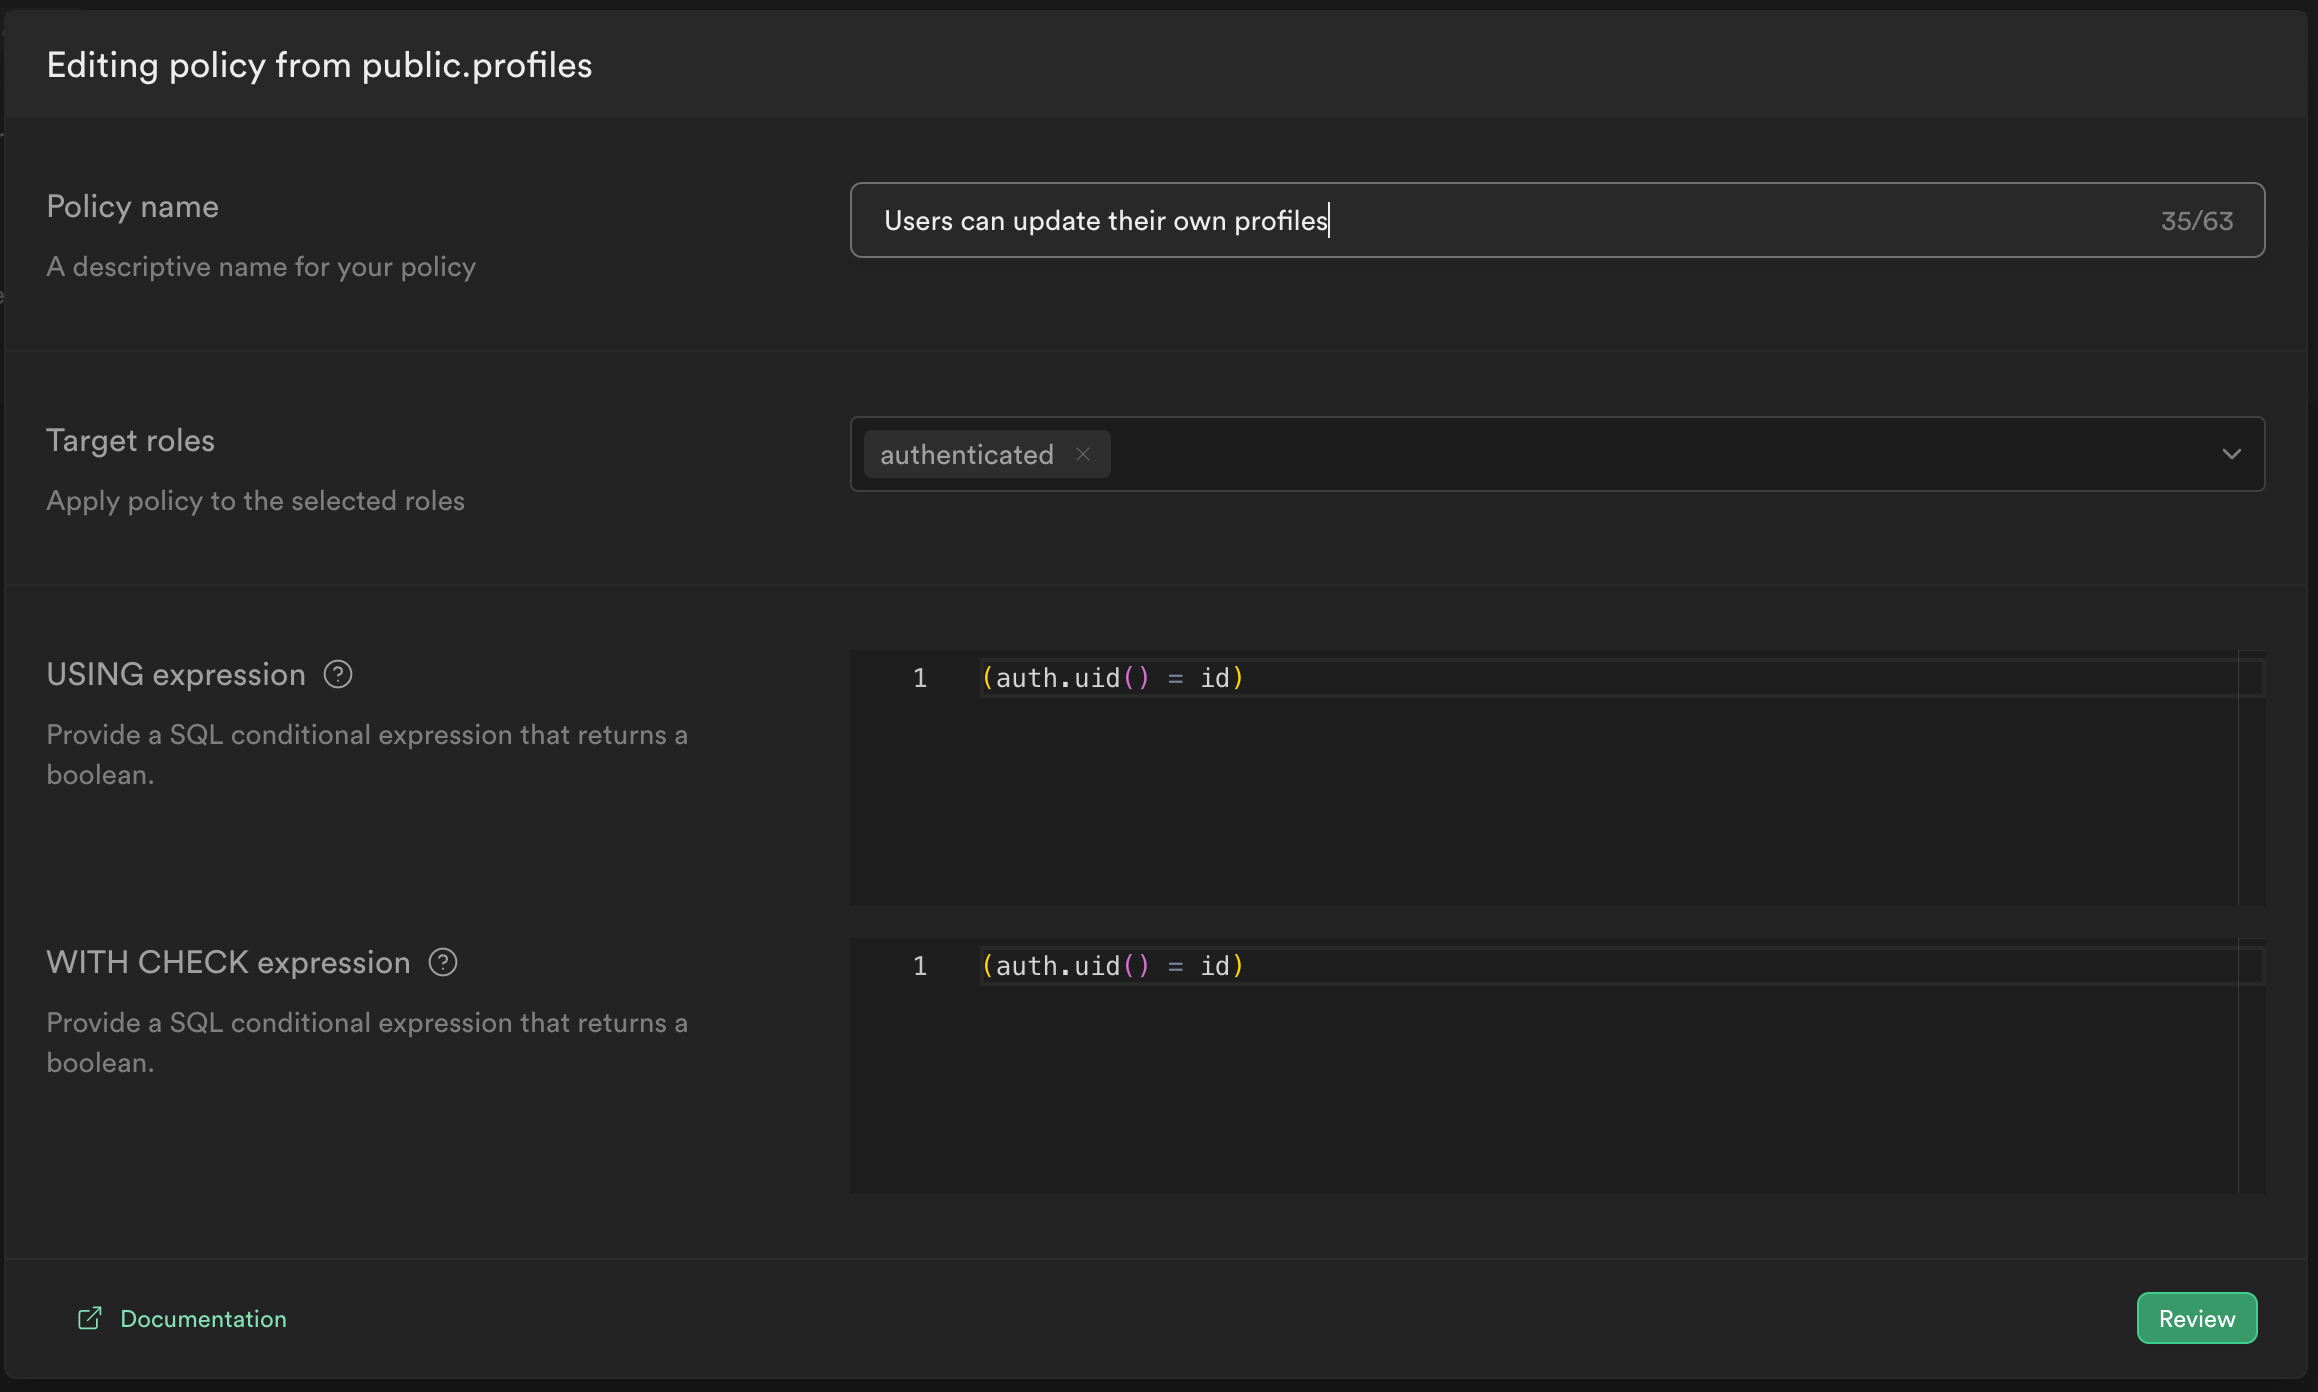Viewport: 2318px width, 1392px height.
Task: Focus the Policy name input field
Action: click(x=1500, y=220)
